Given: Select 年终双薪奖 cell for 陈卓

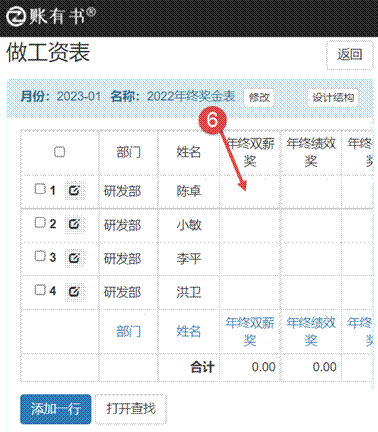Looking at the screenshot, I should (250, 192).
